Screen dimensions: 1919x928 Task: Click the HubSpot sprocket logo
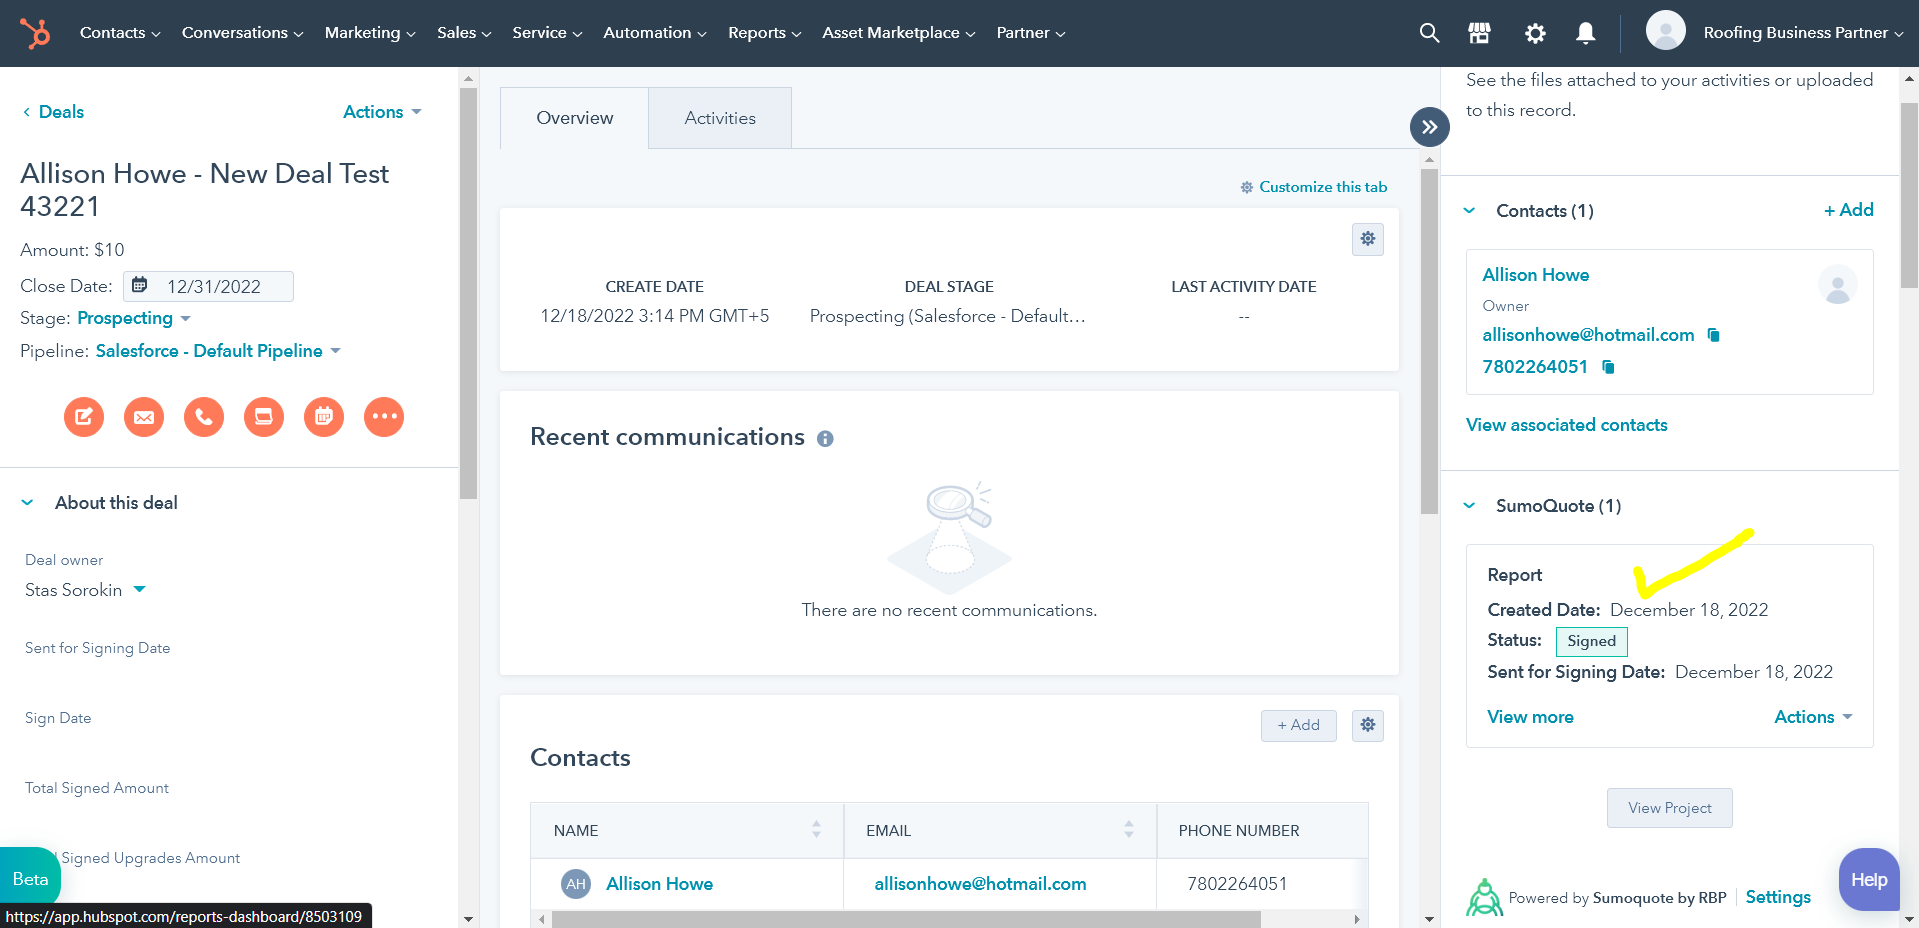(x=35, y=33)
